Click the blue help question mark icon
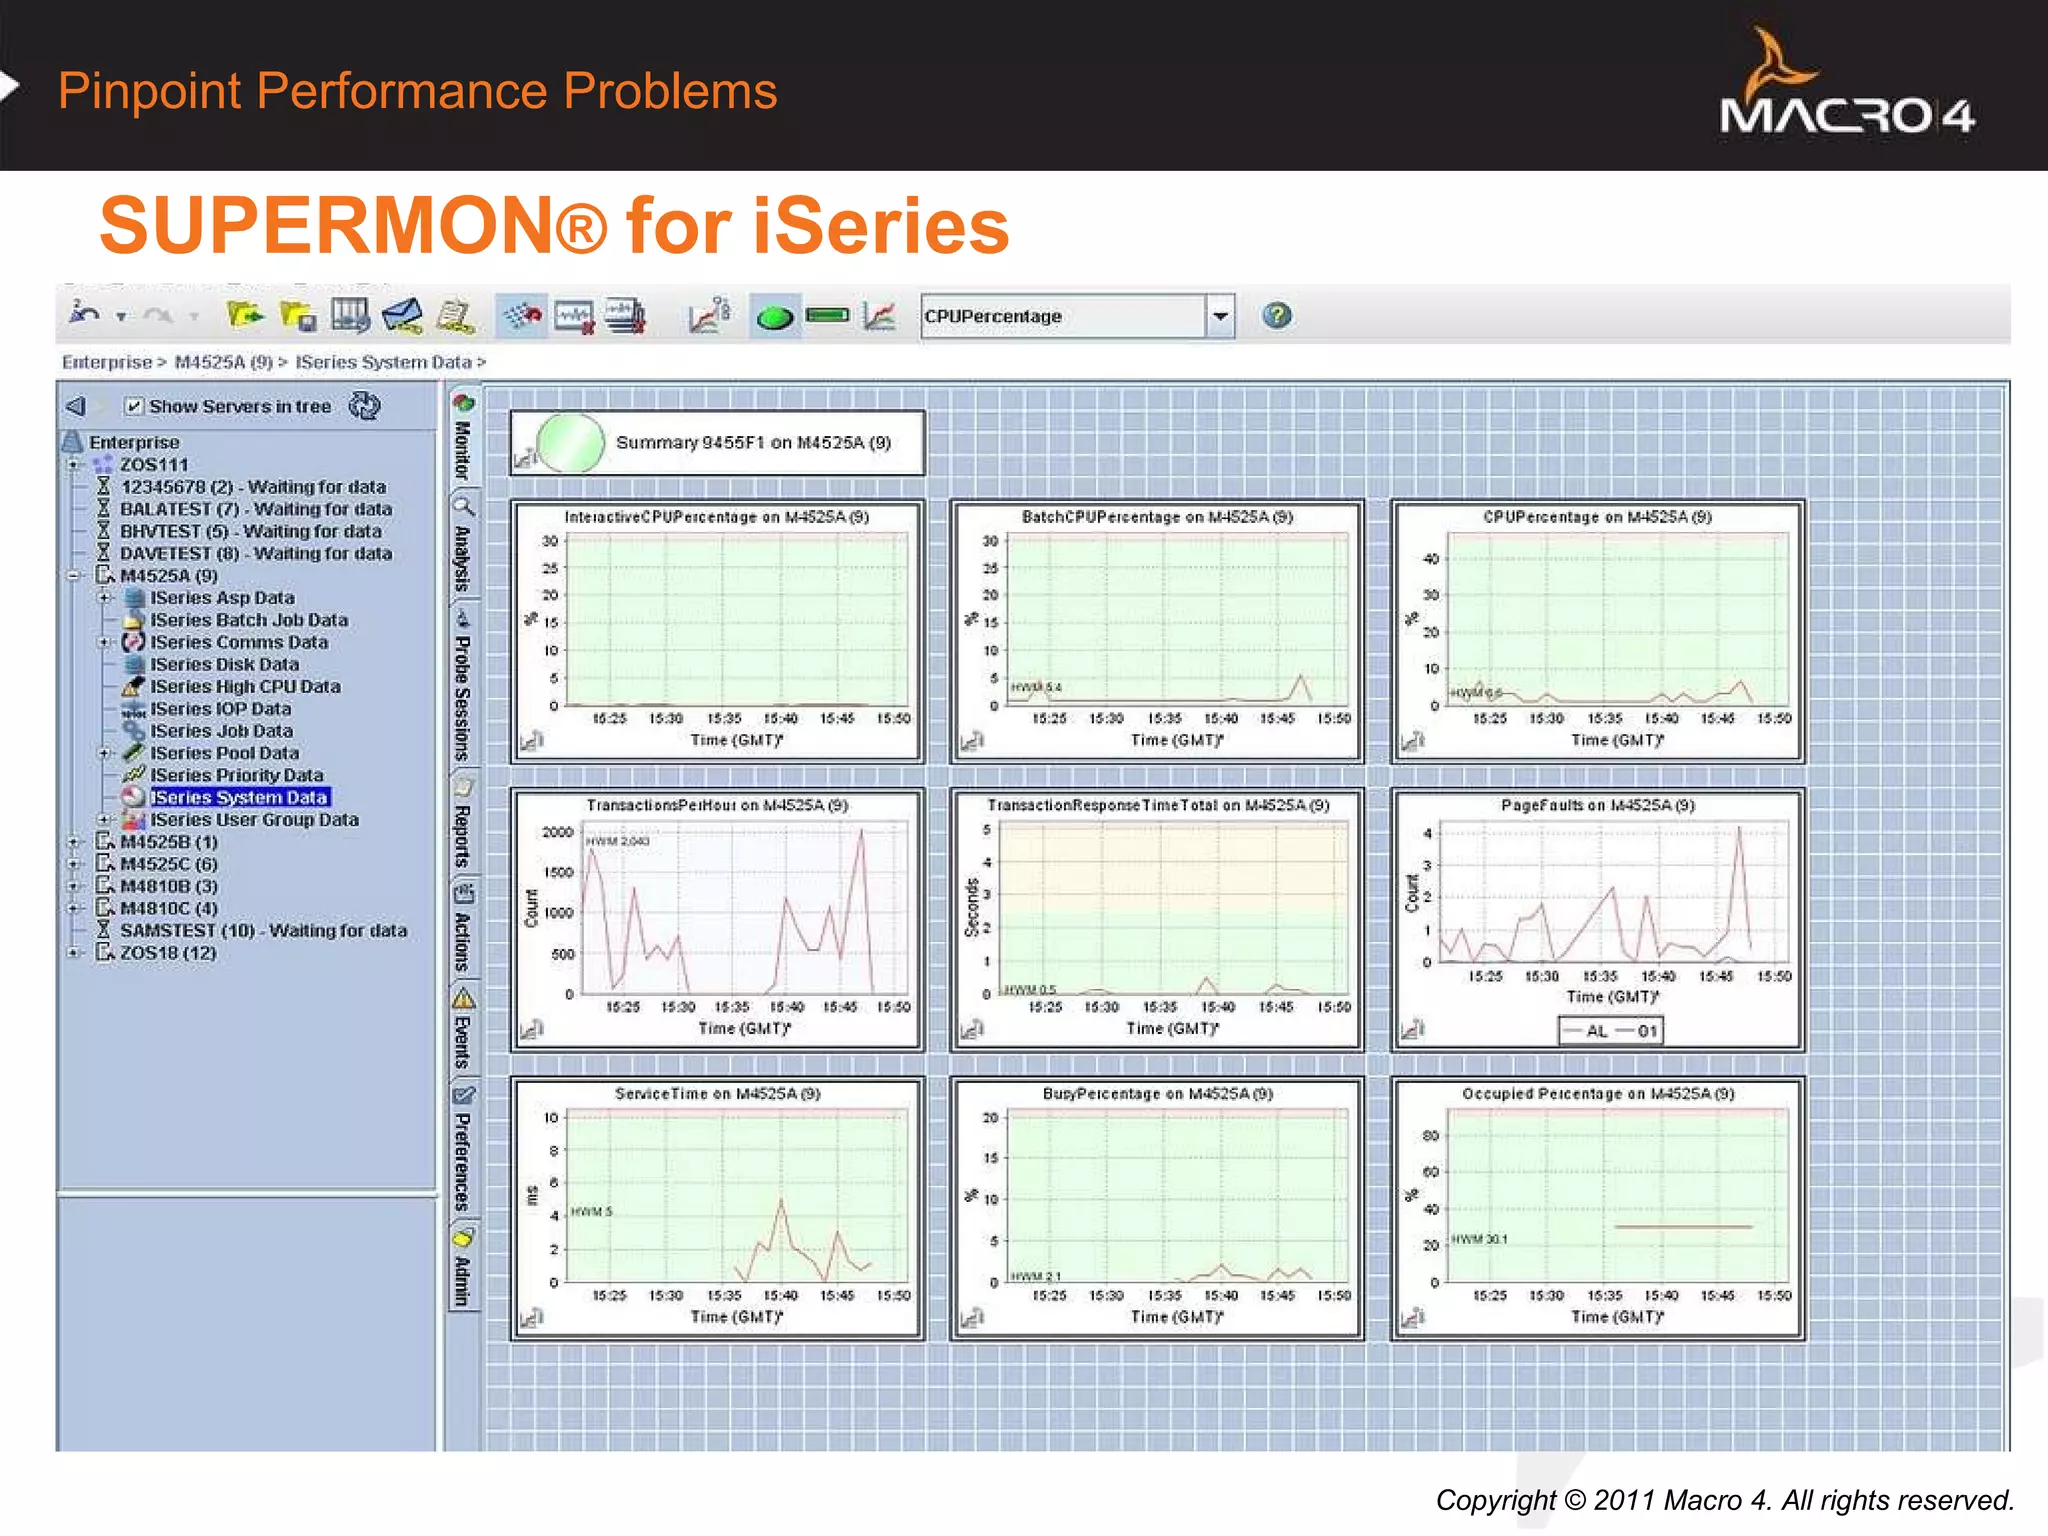The image size is (2048, 1536). [1276, 316]
